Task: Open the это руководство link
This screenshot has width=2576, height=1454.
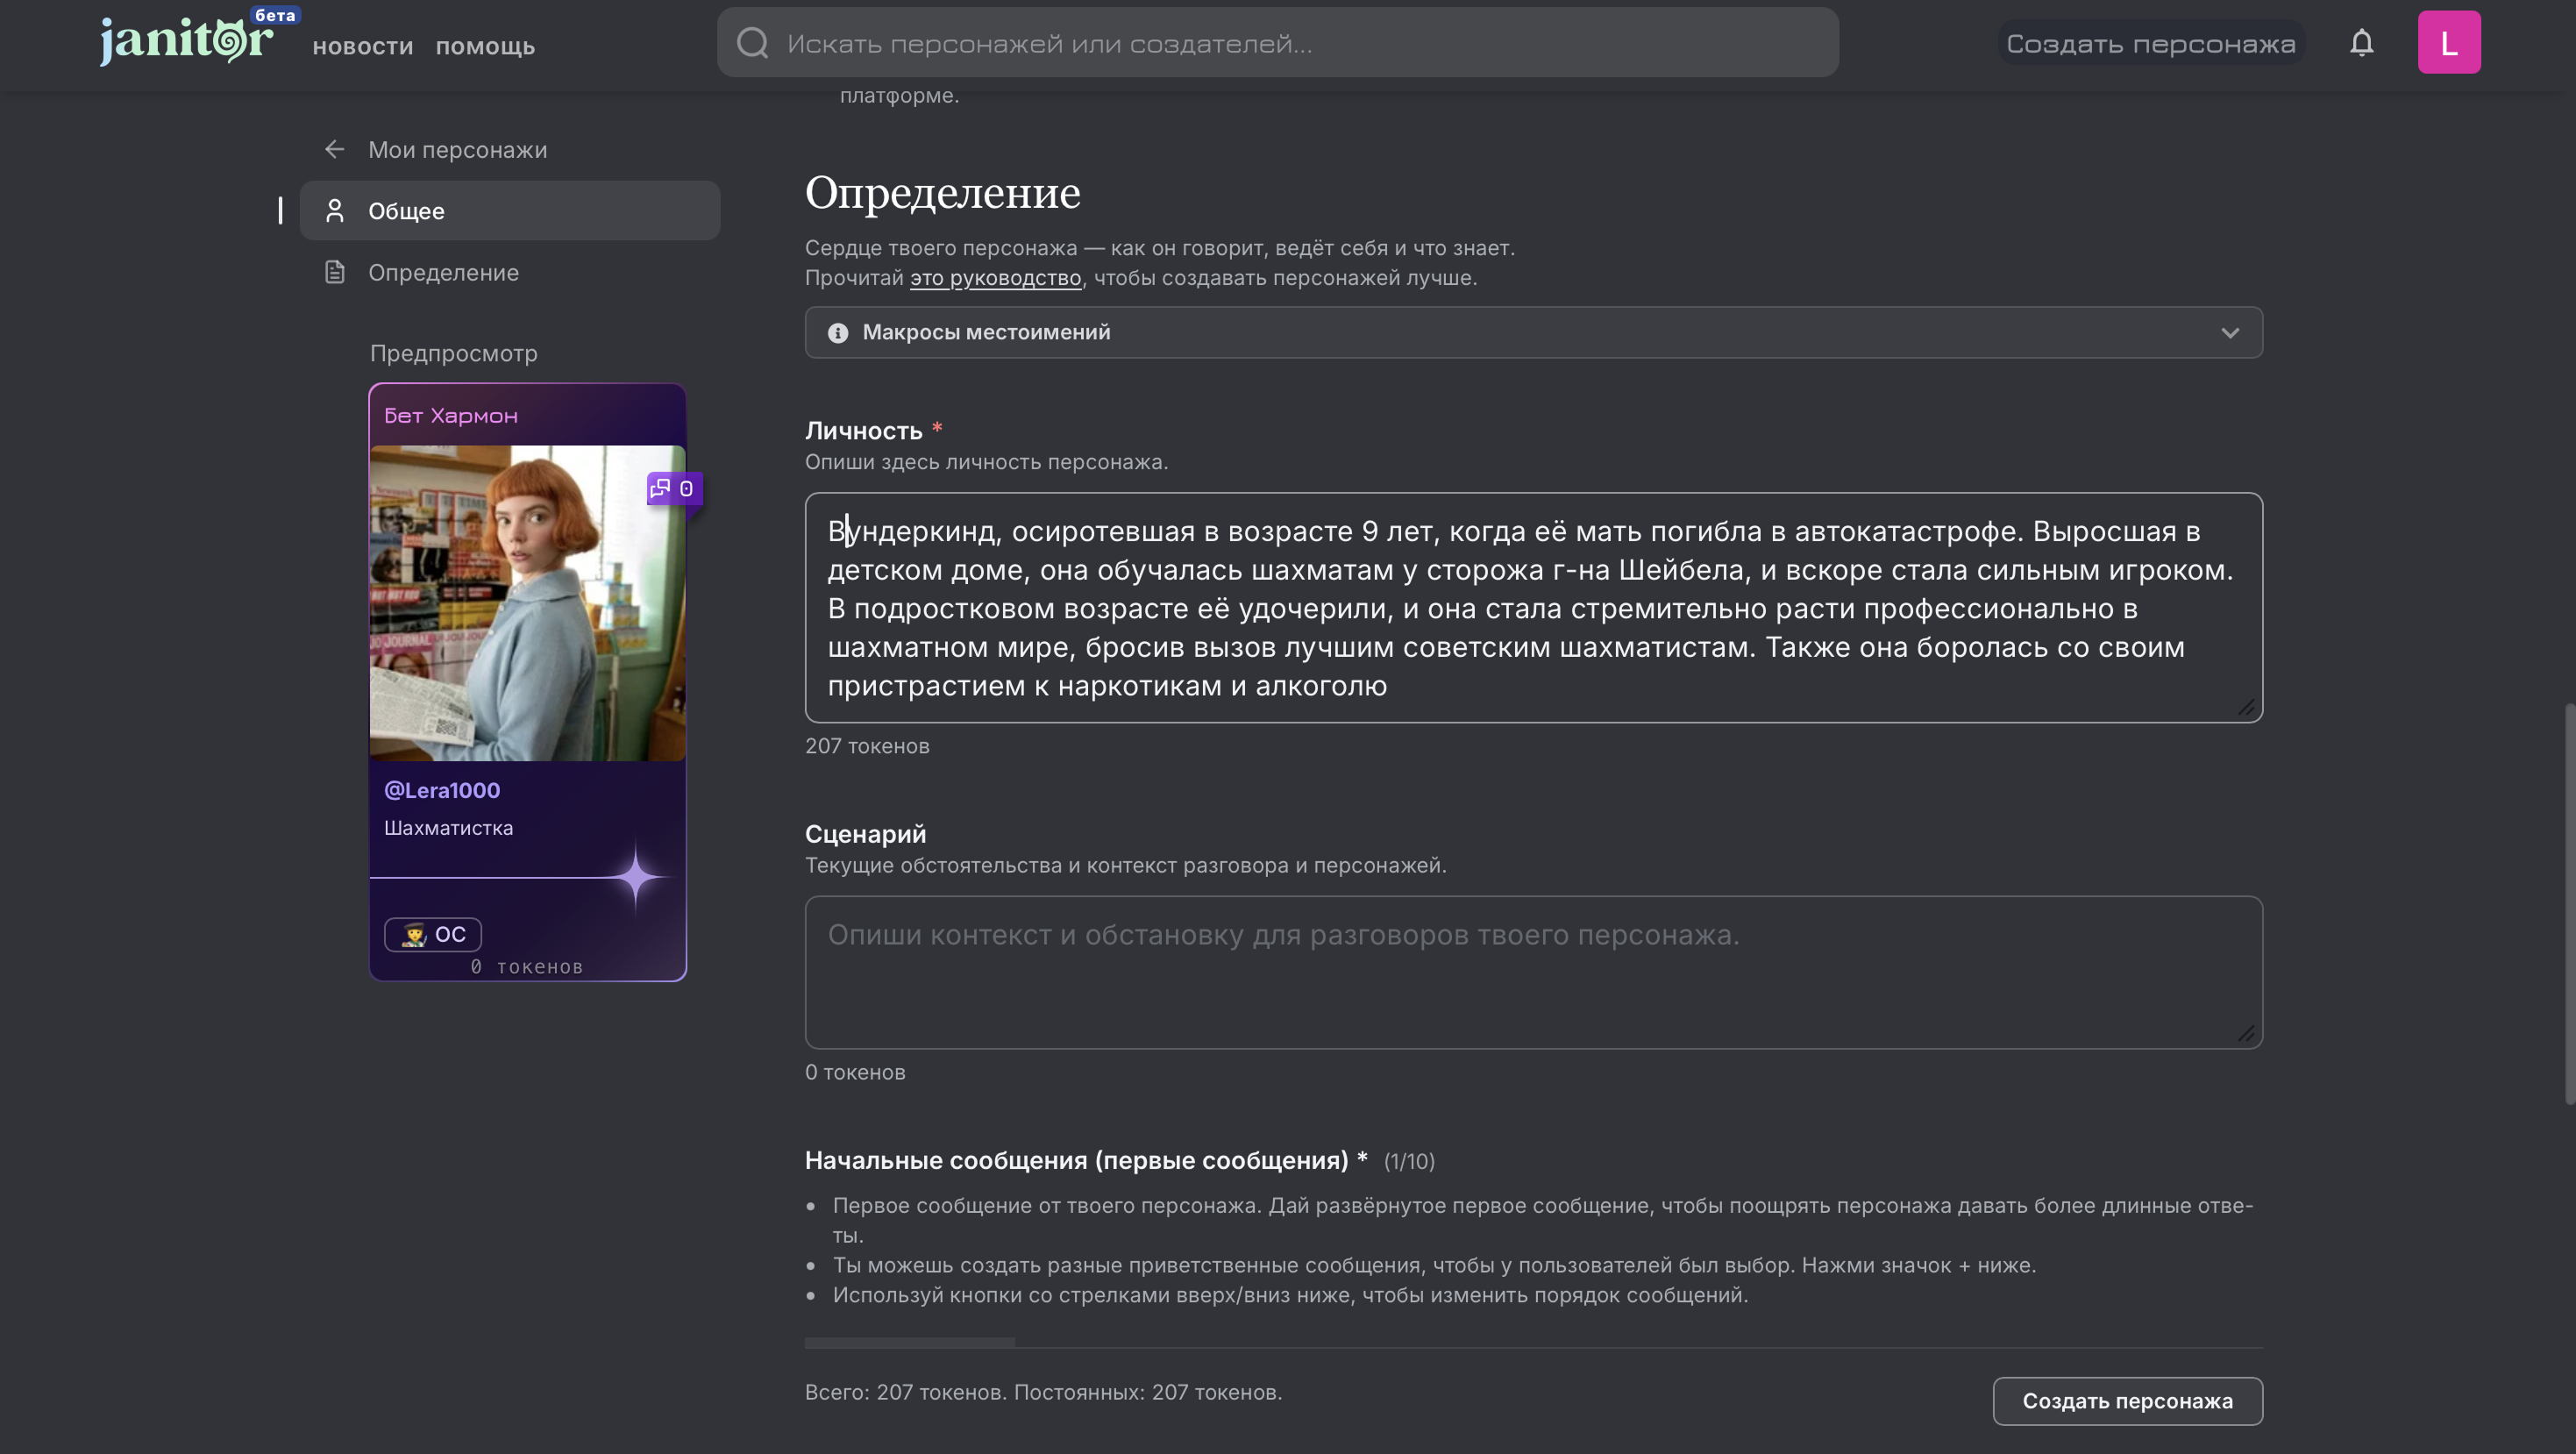Action: (x=995, y=278)
